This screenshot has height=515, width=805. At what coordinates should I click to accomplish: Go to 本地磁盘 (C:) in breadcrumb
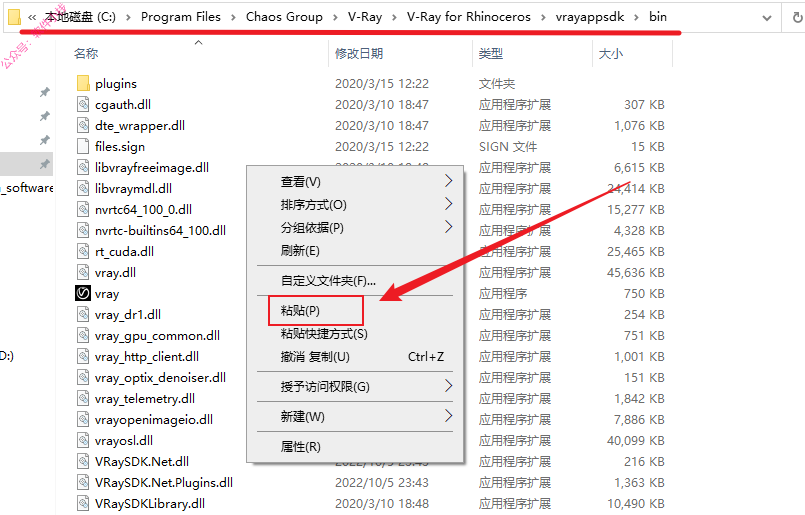80,17
